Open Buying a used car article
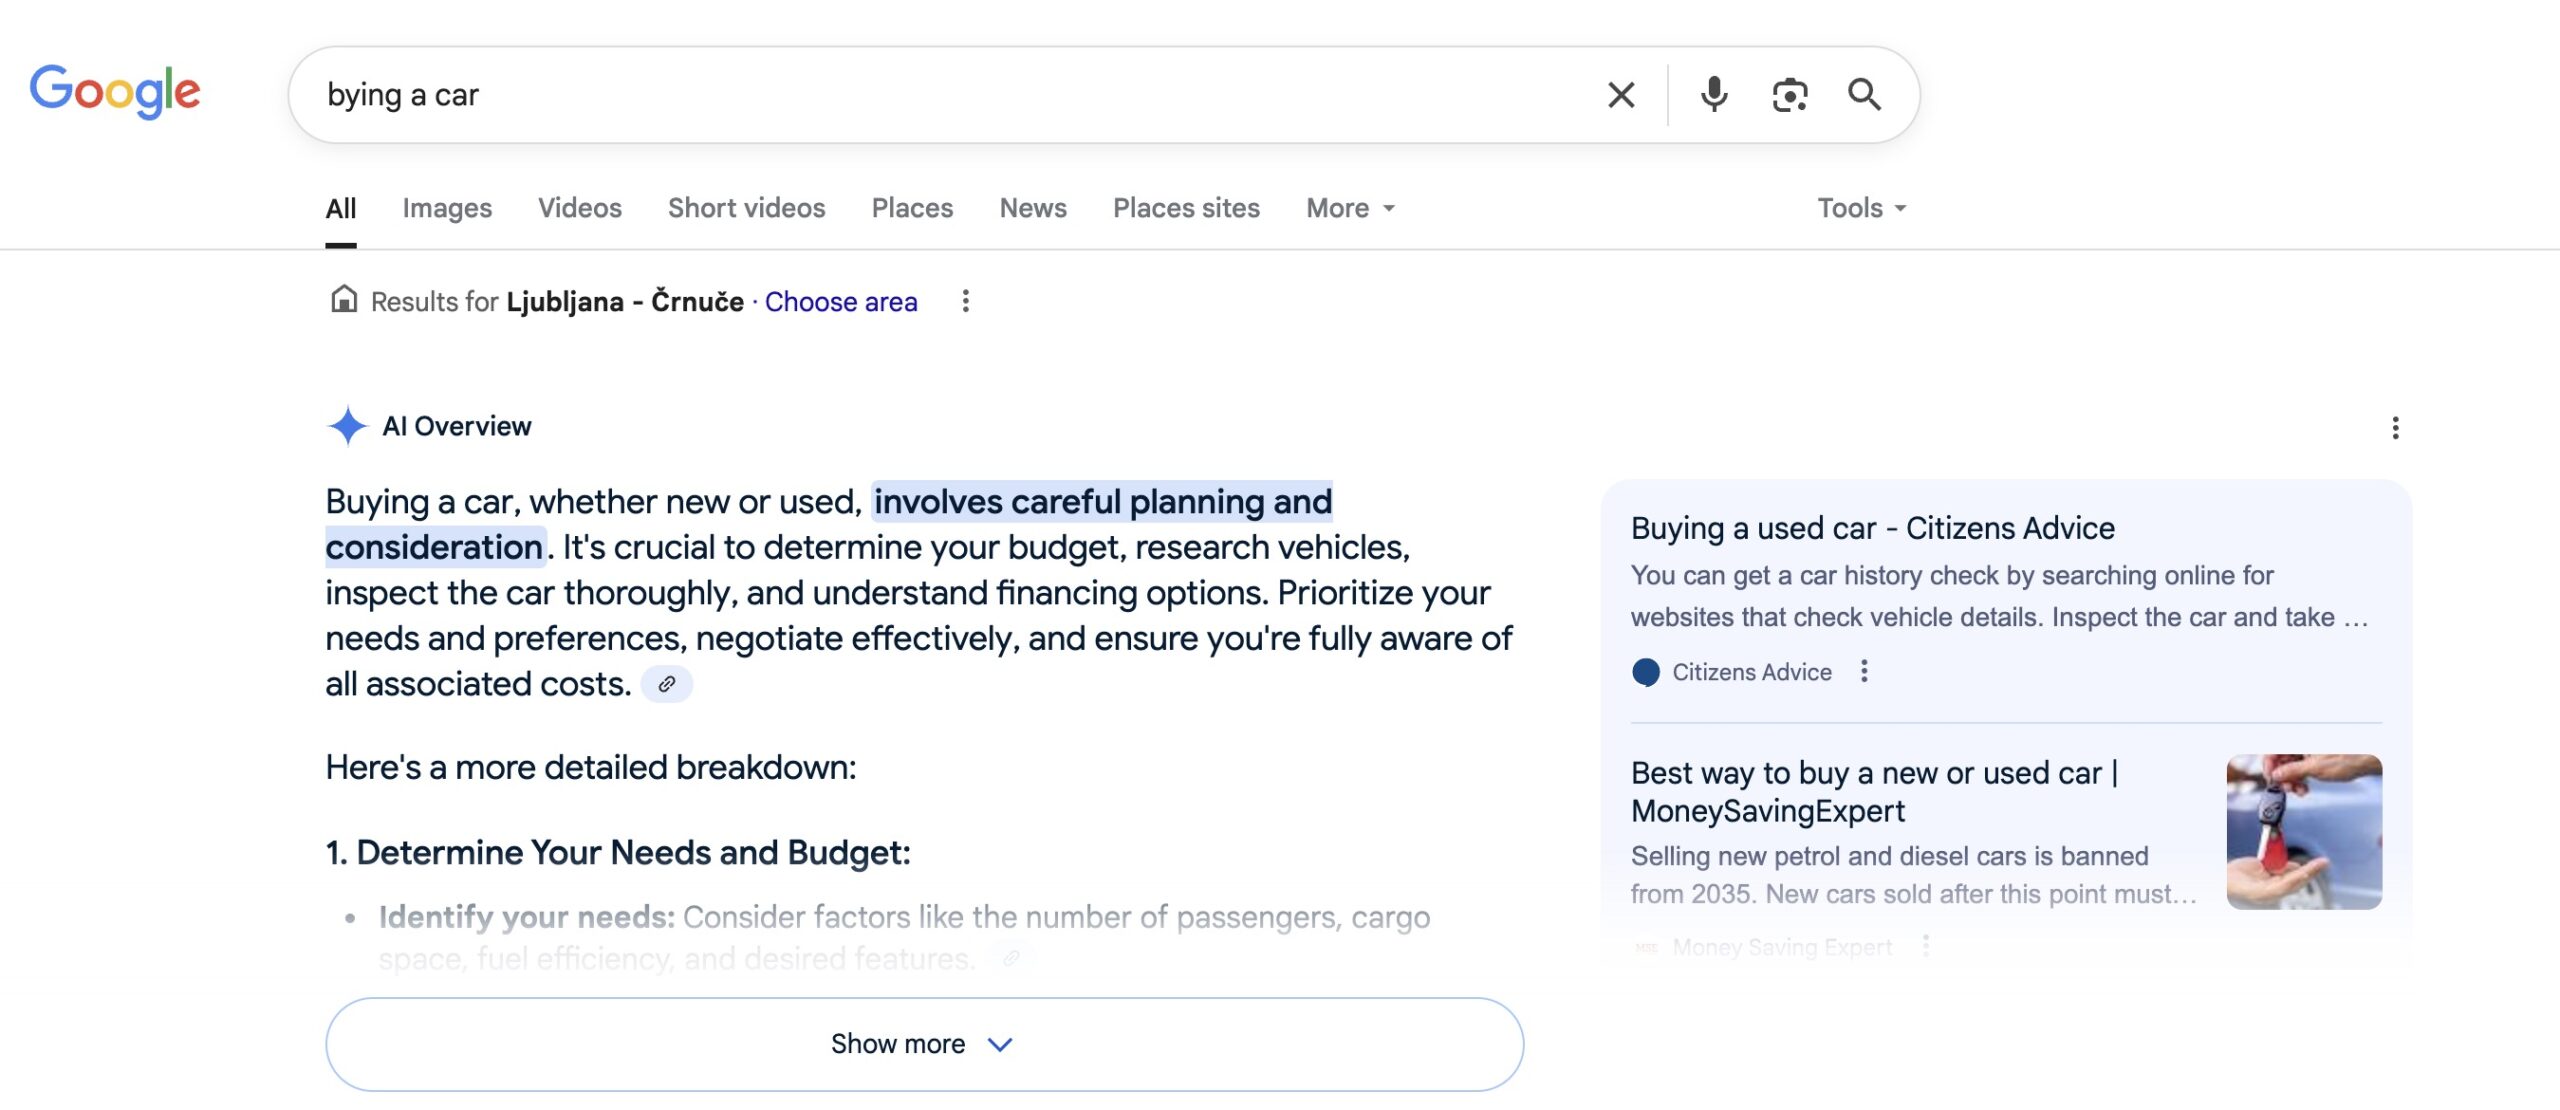The width and height of the screenshot is (2560, 1110). [1872, 528]
